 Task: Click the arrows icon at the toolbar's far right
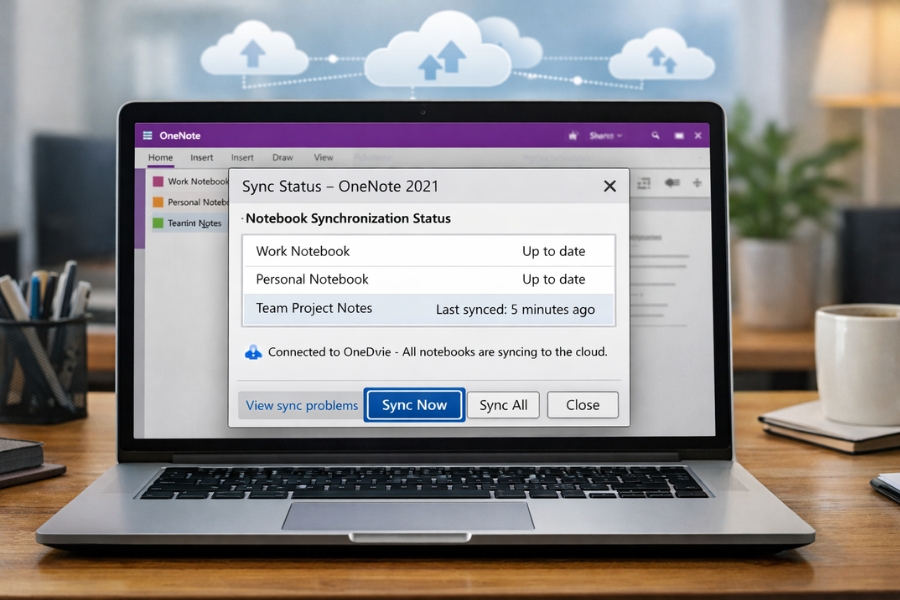(x=697, y=183)
